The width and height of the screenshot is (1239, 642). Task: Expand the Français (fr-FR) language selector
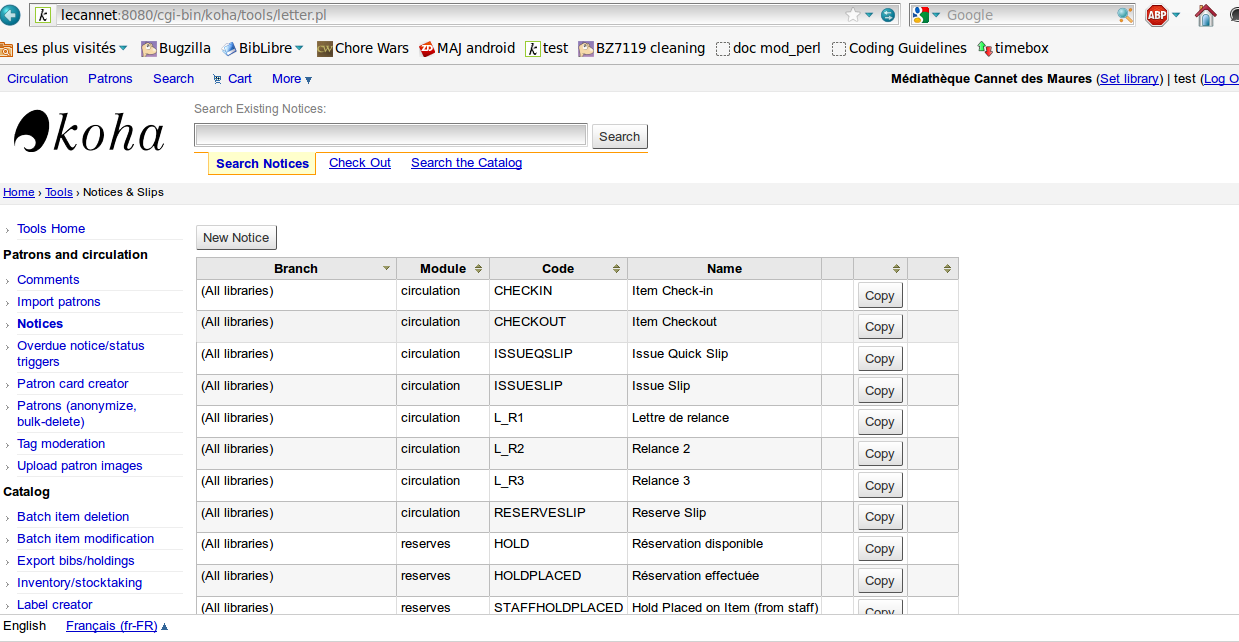[117, 626]
